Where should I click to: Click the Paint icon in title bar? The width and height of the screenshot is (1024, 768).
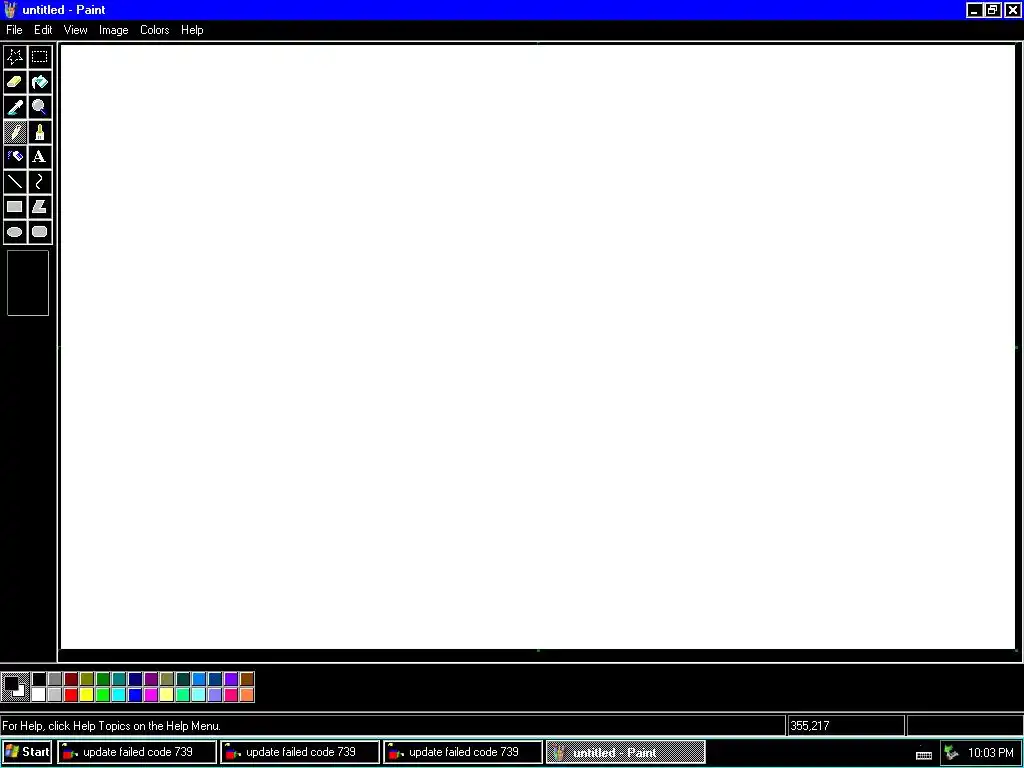[x=10, y=10]
